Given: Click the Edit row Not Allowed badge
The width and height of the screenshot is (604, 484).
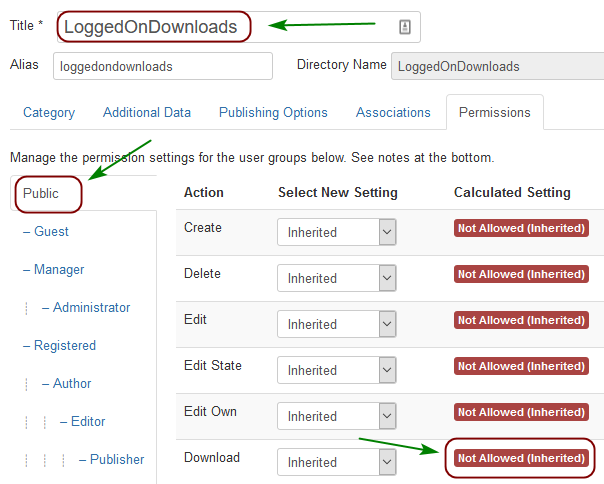Looking at the screenshot, I should click(521, 320).
